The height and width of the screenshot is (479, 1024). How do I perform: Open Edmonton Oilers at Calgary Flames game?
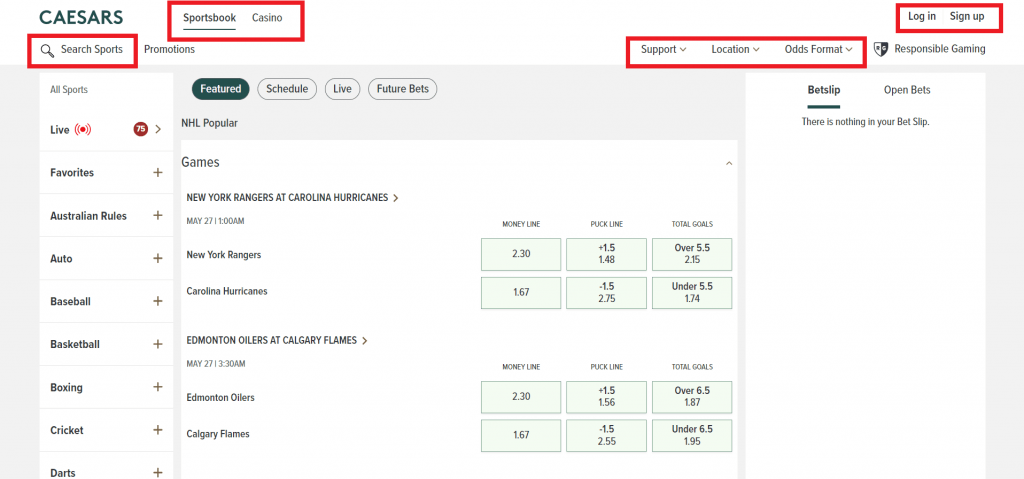pyautogui.click(x=277, y=340)
